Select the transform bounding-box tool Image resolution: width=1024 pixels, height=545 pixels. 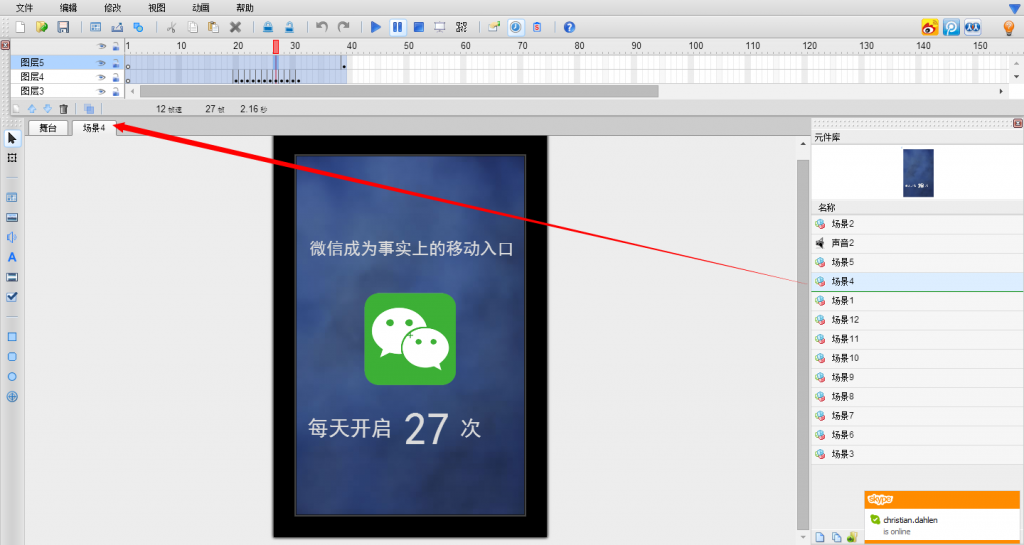click(x=12, y=158)
